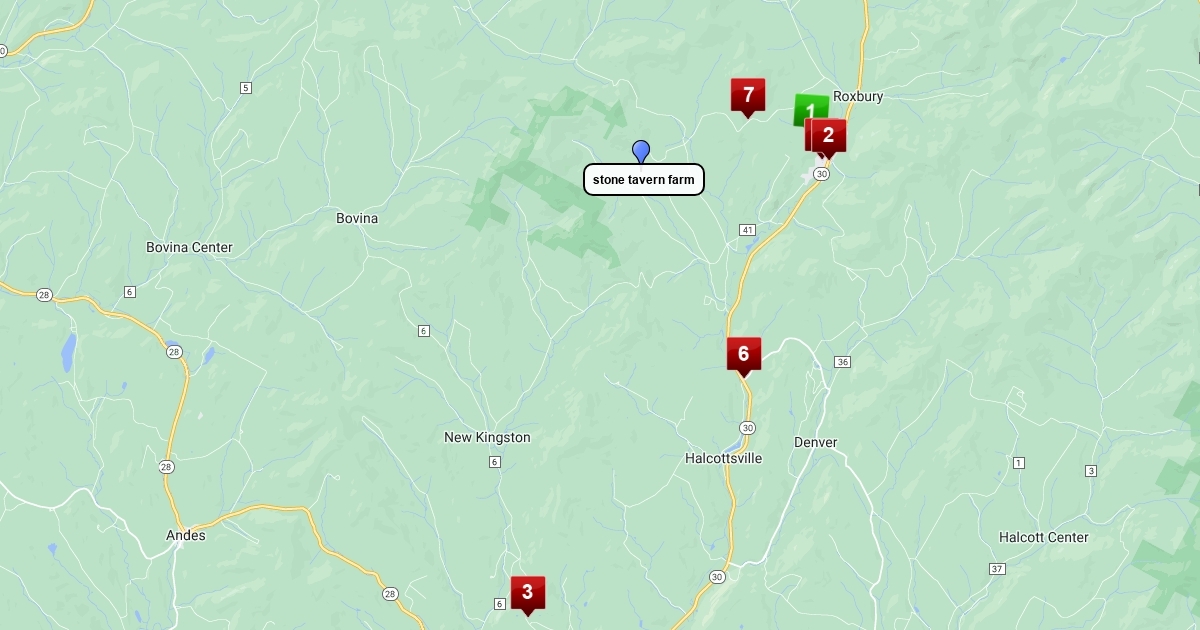Click the blue stone tavern farm pin
This screenshot has width=1200, height=630.
coord(641,151)
